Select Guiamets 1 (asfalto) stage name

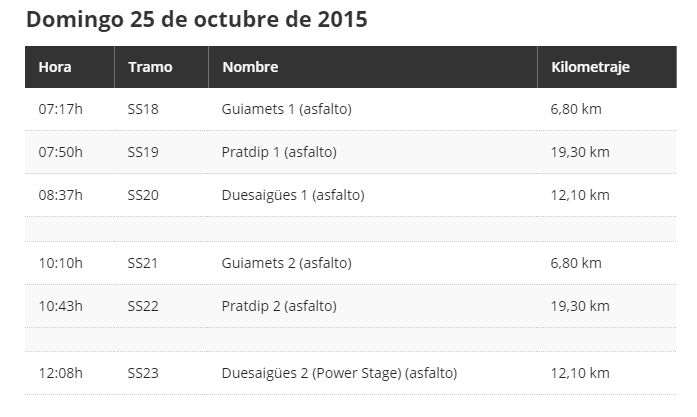point(287,109)
